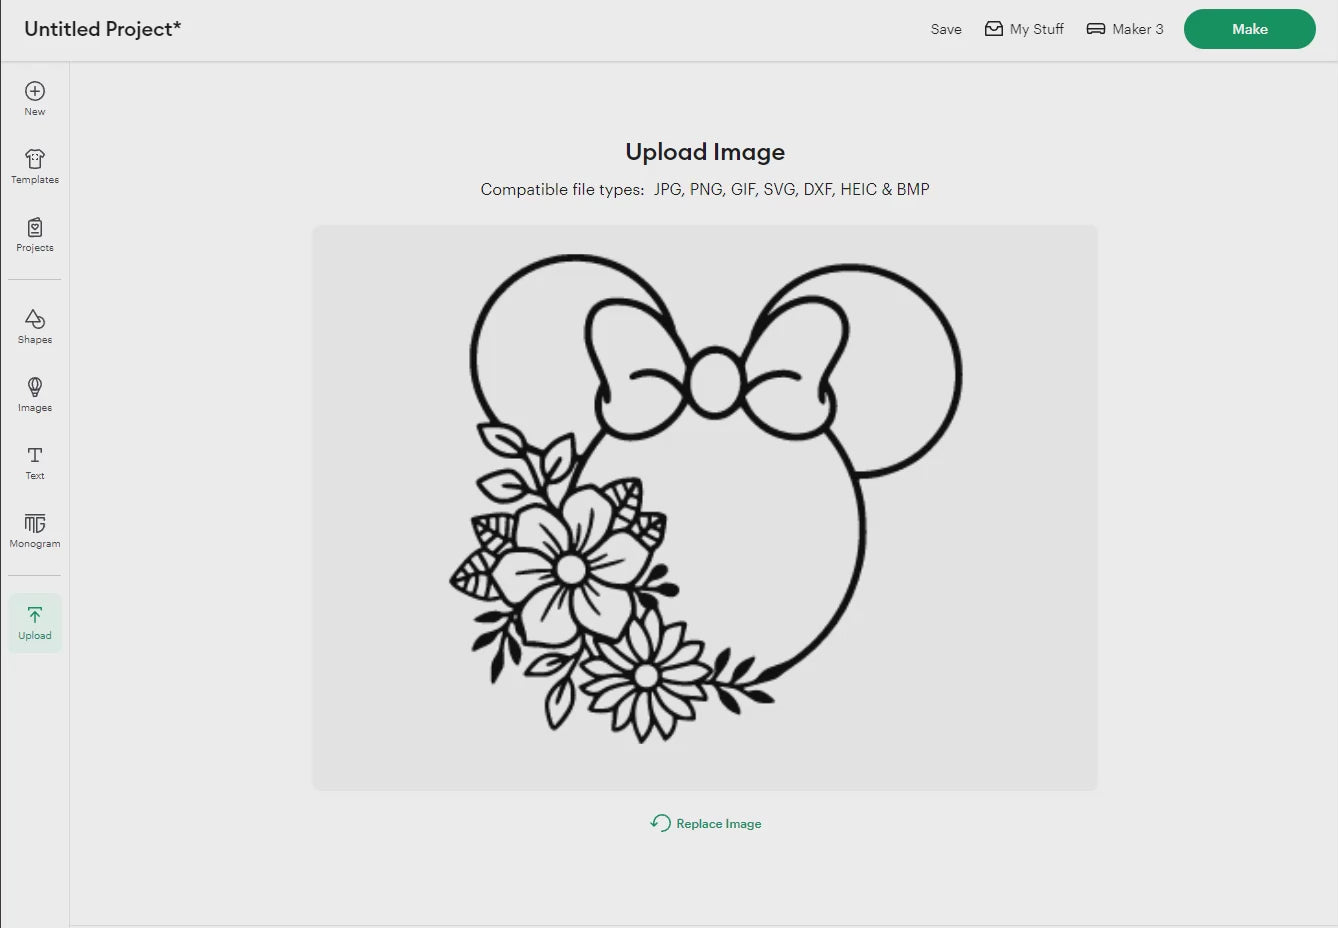This screenshot has width=1338, height=928.
Task: Open My Stuff
Action: (1024, 29)
